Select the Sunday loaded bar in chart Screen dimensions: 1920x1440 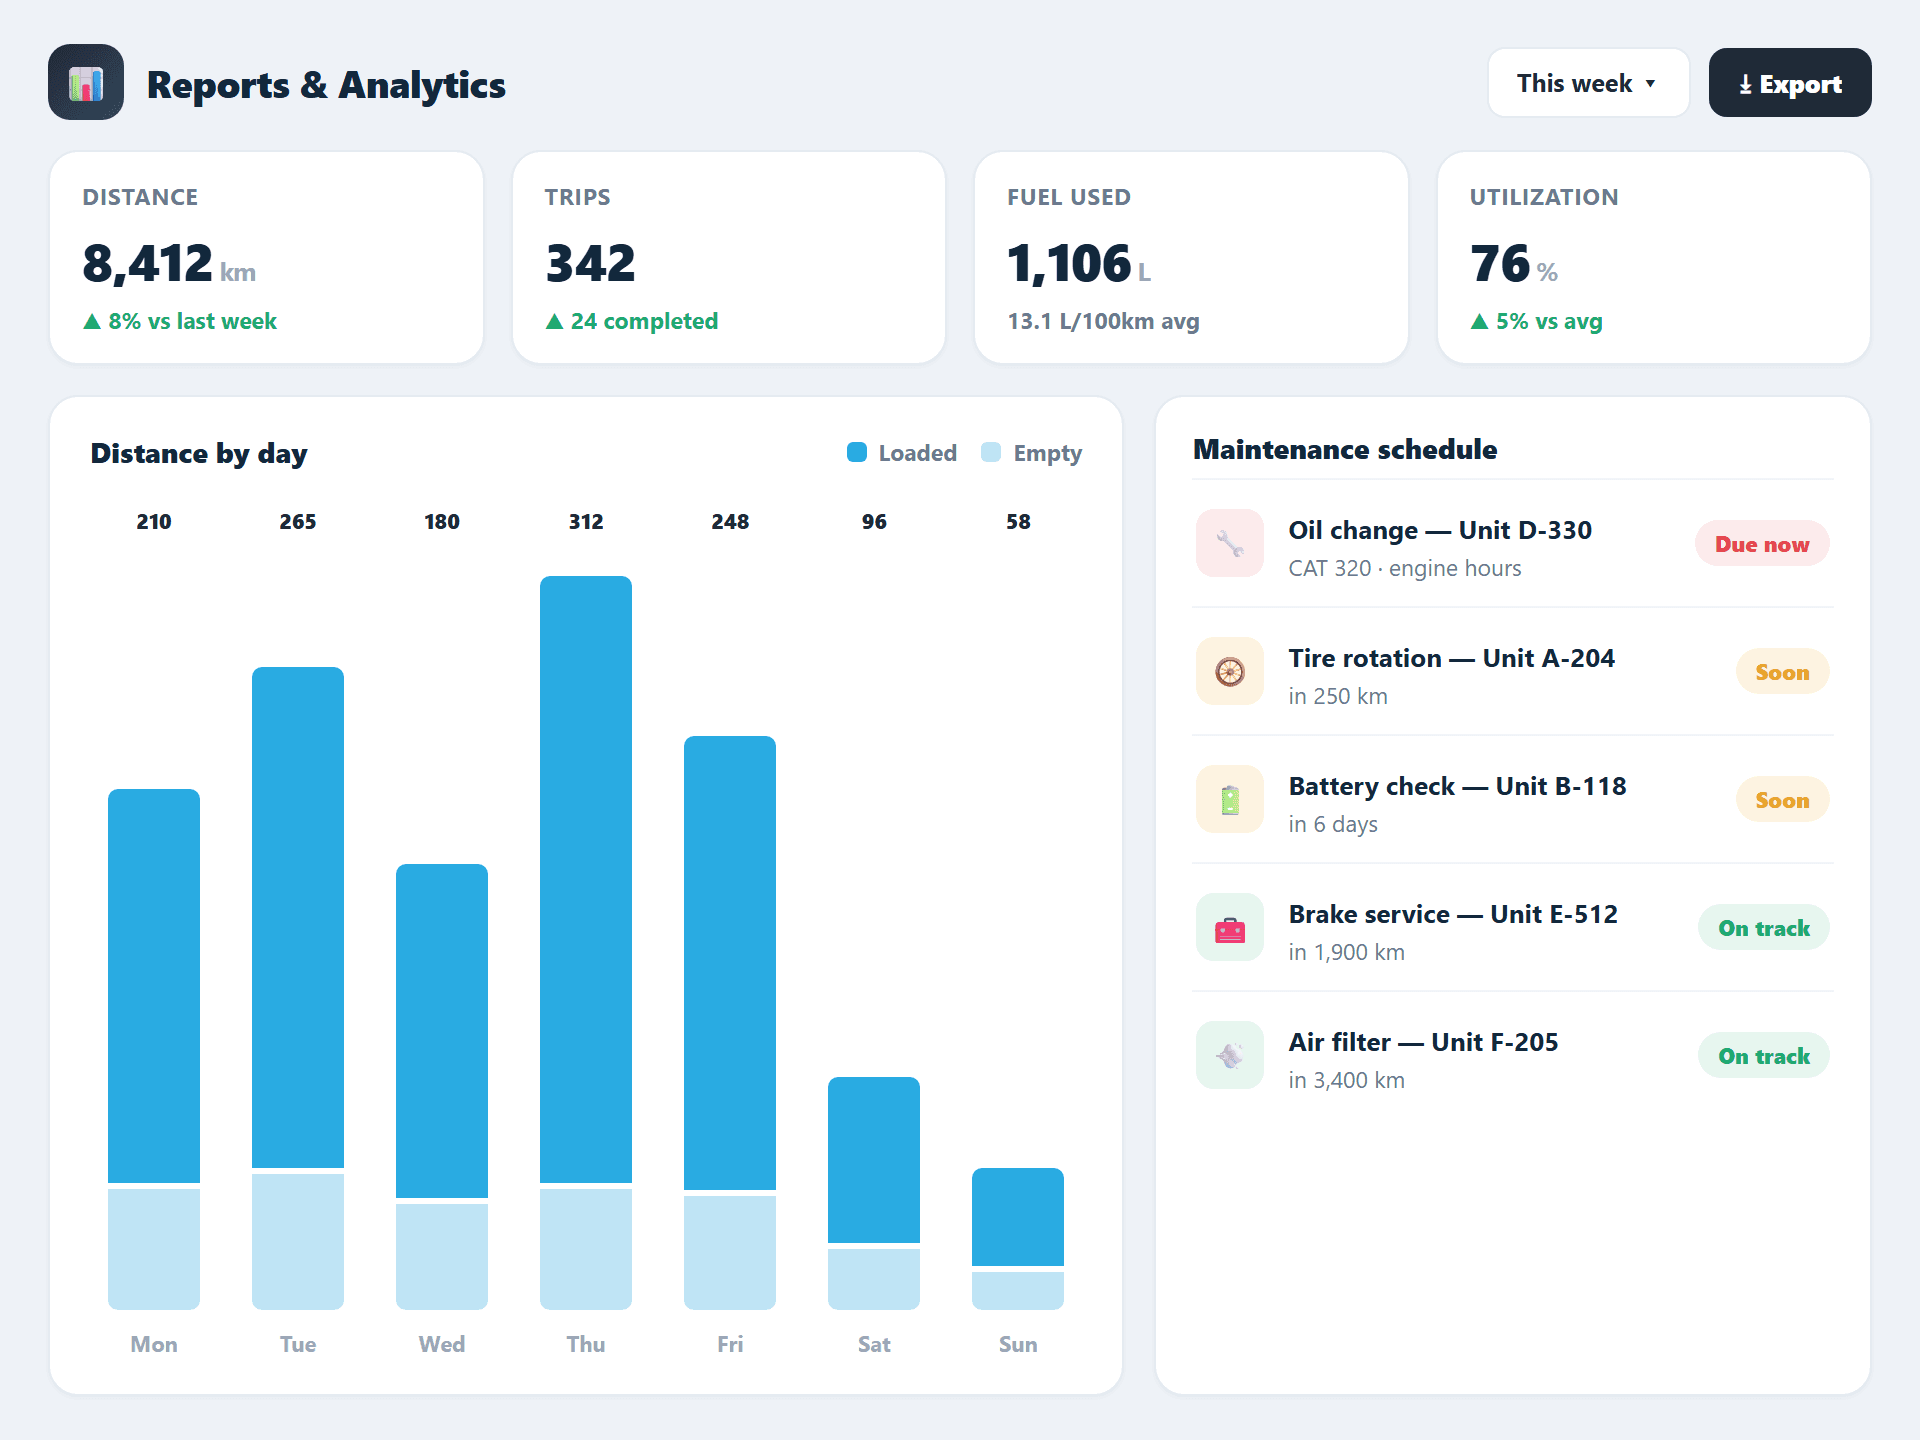[1018, 1217]
